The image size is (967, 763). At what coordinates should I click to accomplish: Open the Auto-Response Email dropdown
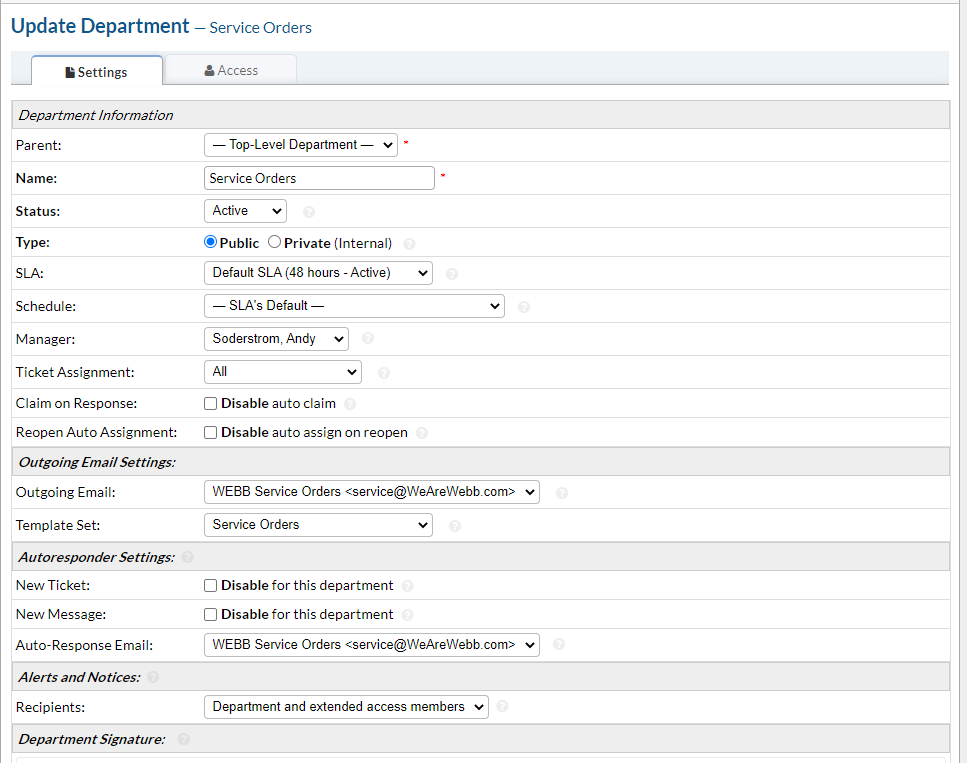[x=371, y=645]
